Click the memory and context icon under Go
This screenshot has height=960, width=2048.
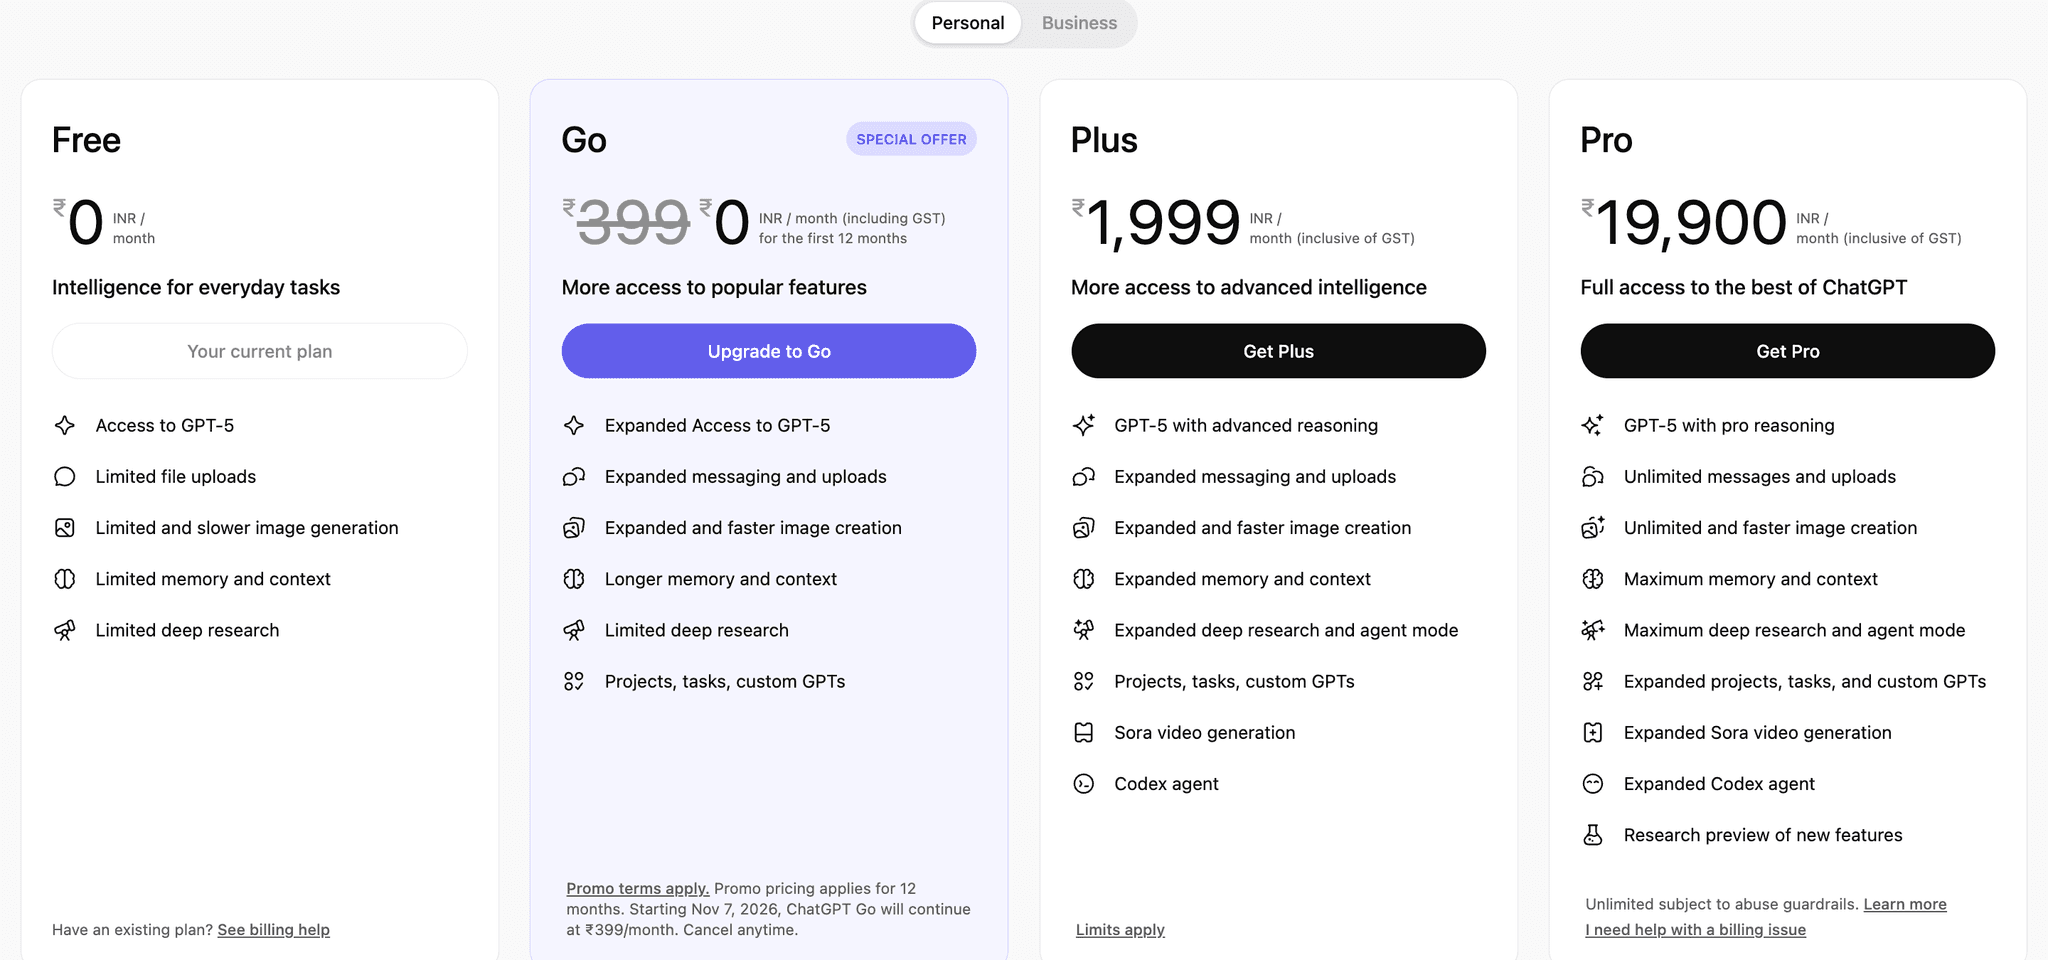coord(575,579)
